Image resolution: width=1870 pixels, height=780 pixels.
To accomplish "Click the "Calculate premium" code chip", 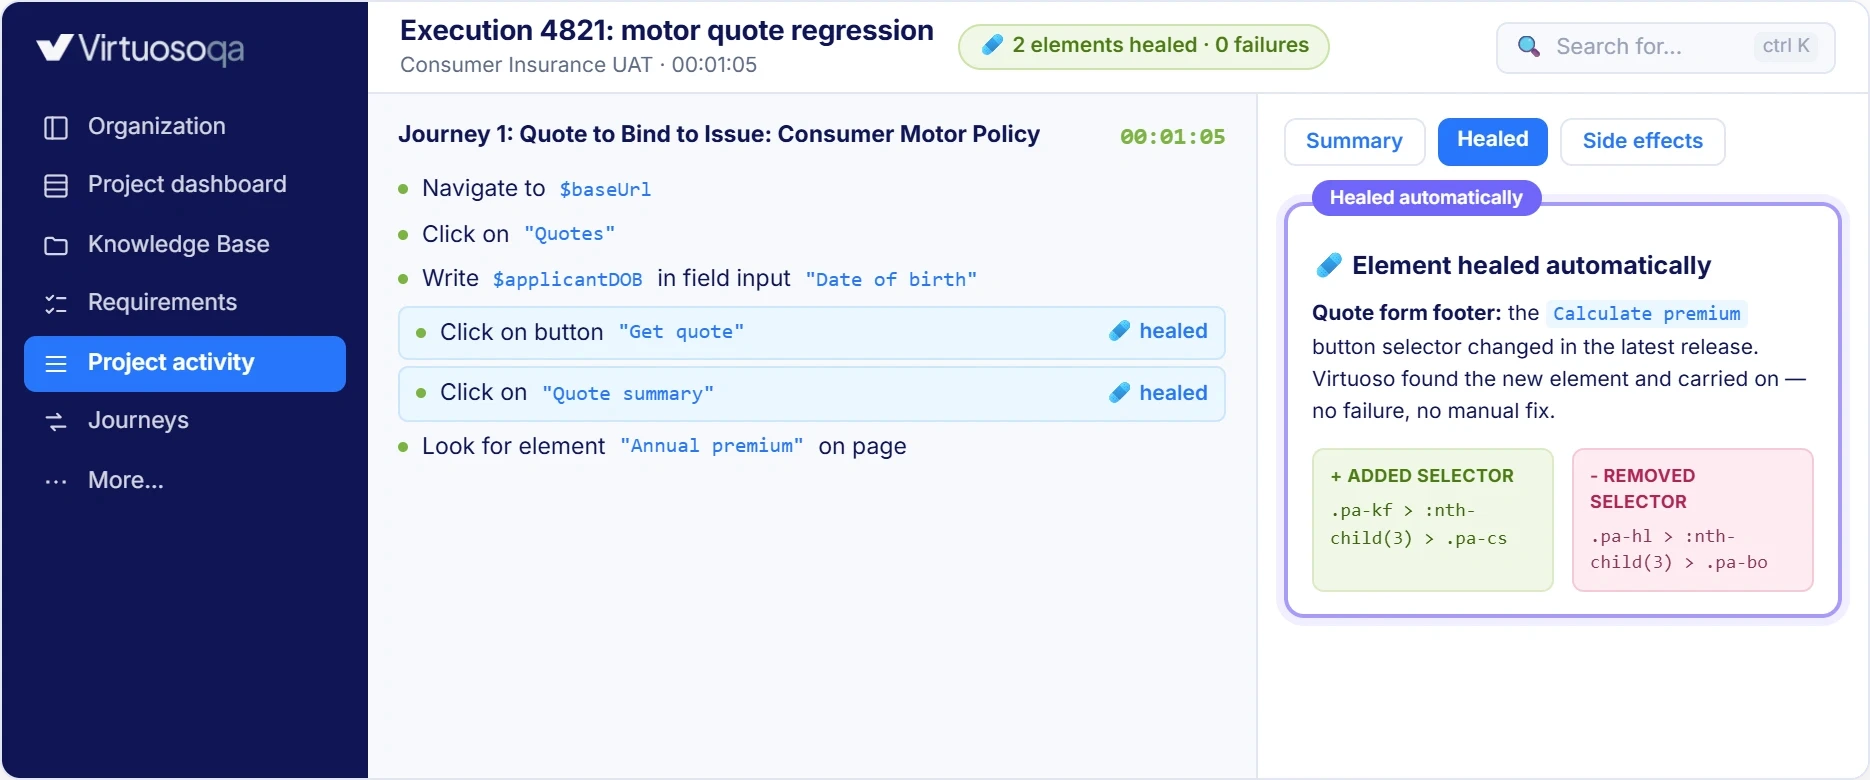I will [1647, 314].
